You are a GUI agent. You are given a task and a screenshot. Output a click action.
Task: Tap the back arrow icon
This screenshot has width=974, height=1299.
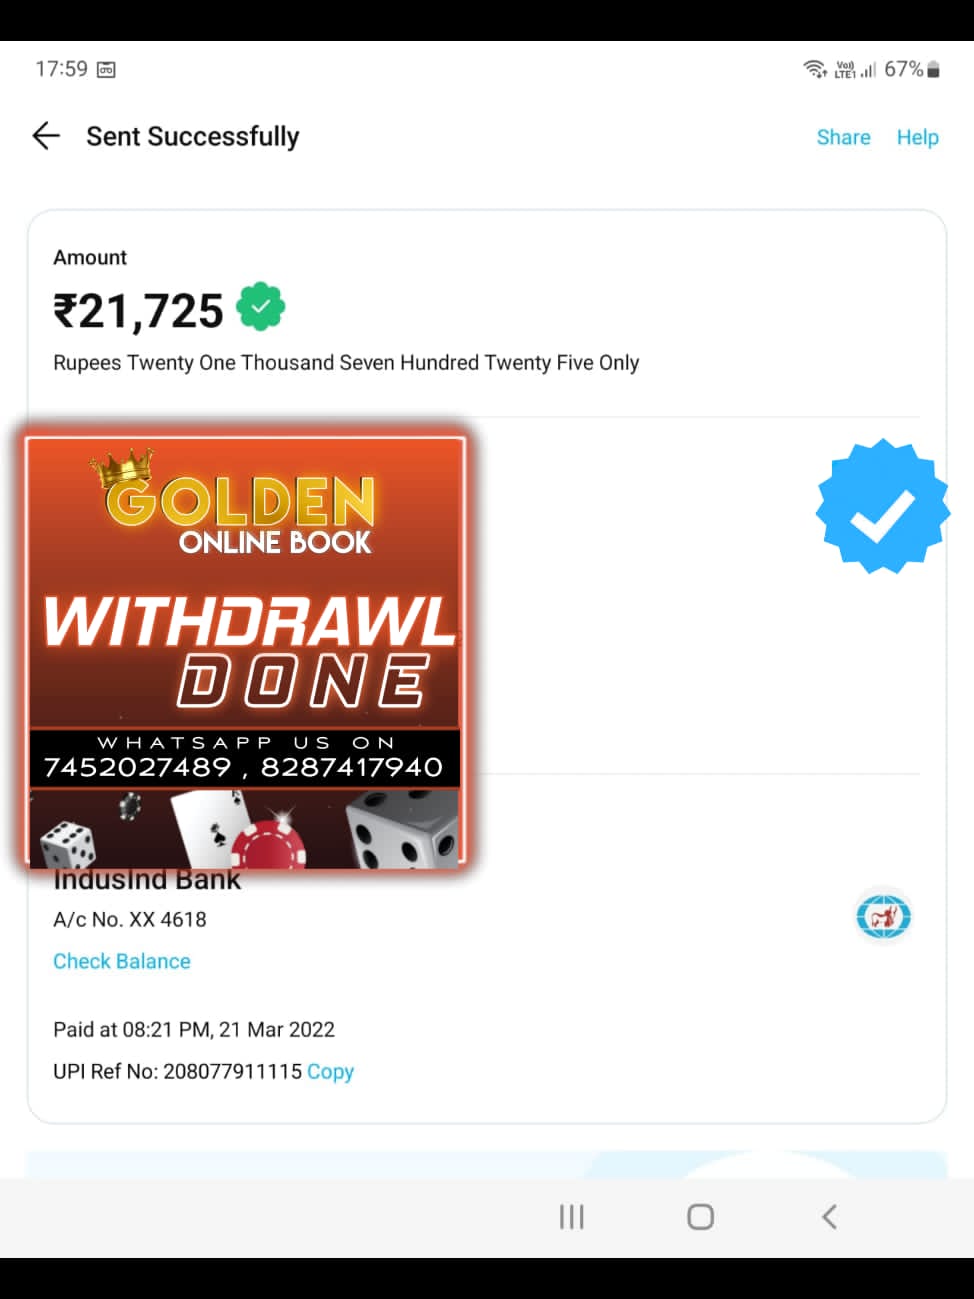point(46,136)
